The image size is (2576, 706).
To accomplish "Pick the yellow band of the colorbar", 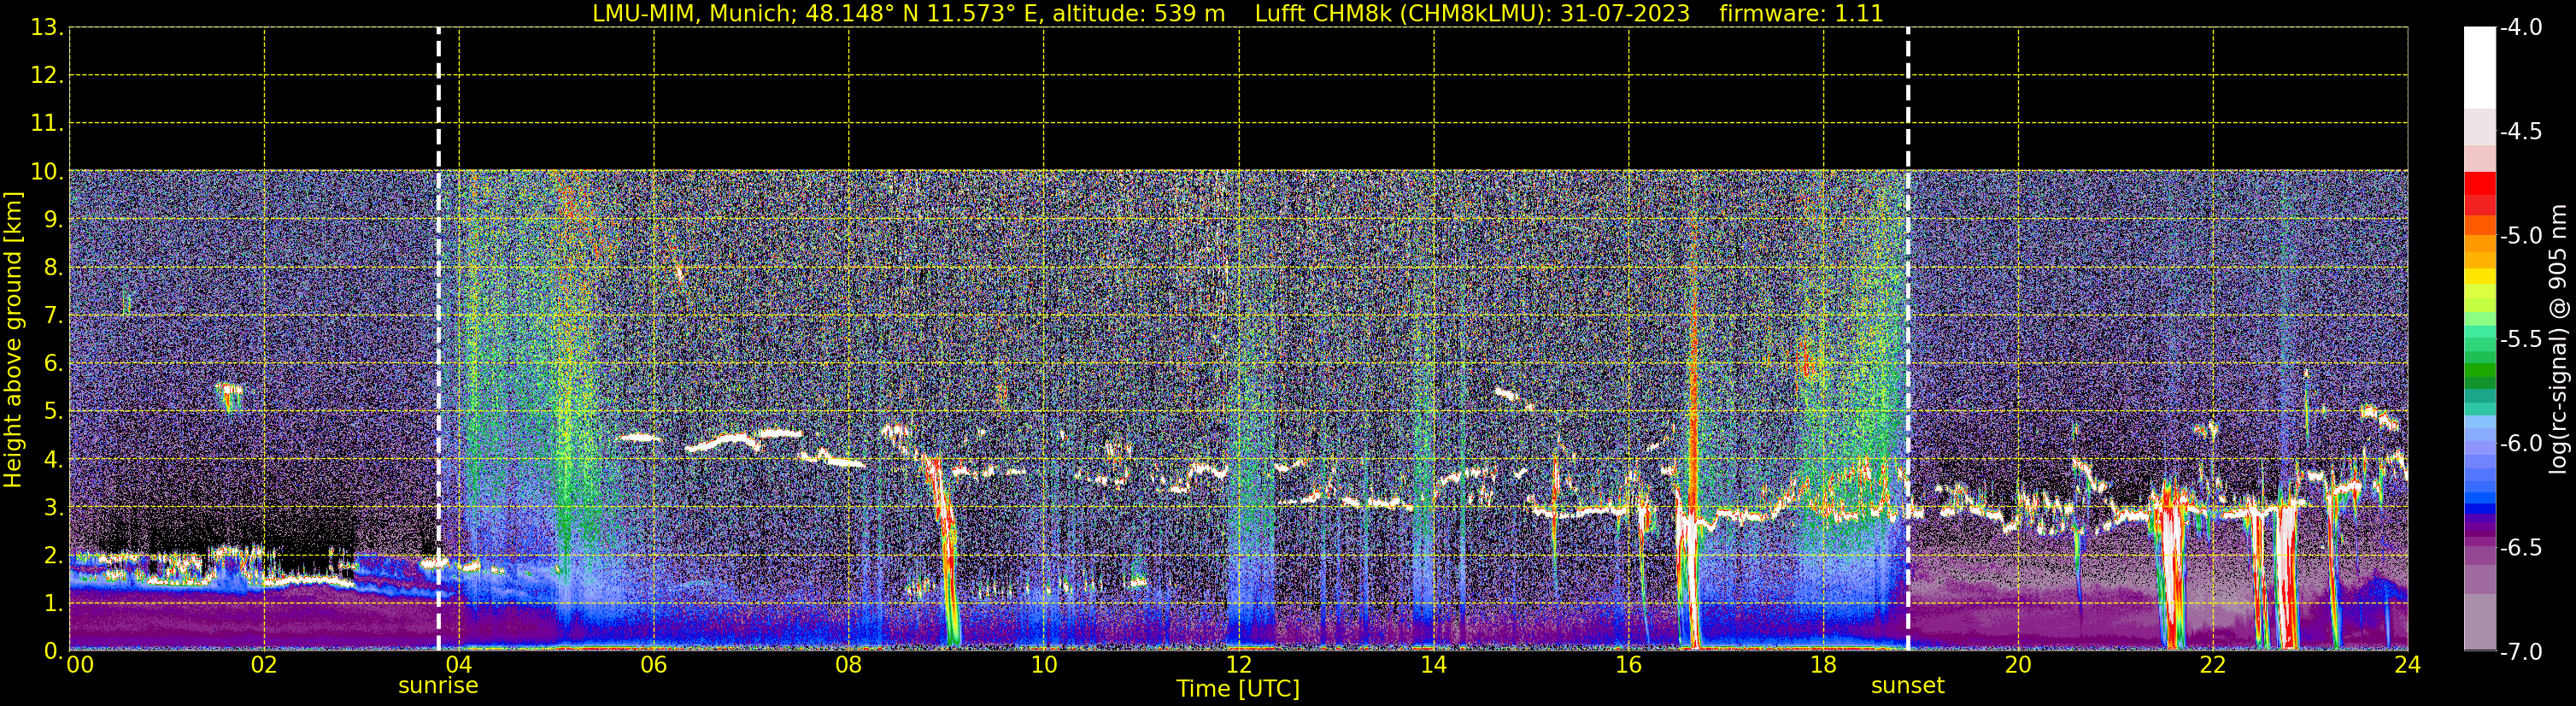I will coord(2480,275).
